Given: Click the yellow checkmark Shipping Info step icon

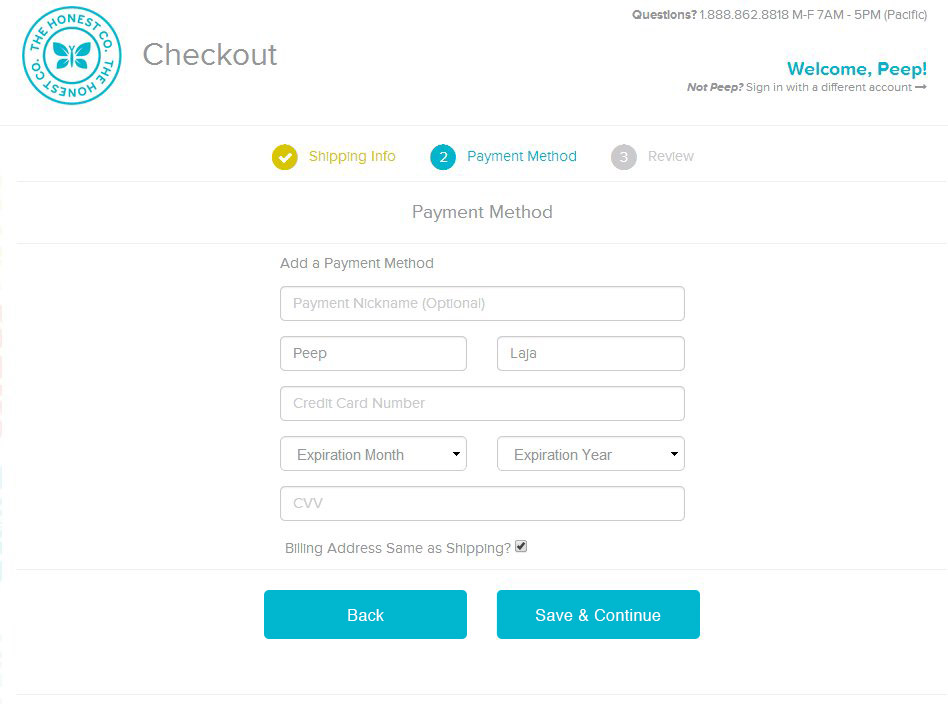Looking at the screenshot, I should click(285, 157).
